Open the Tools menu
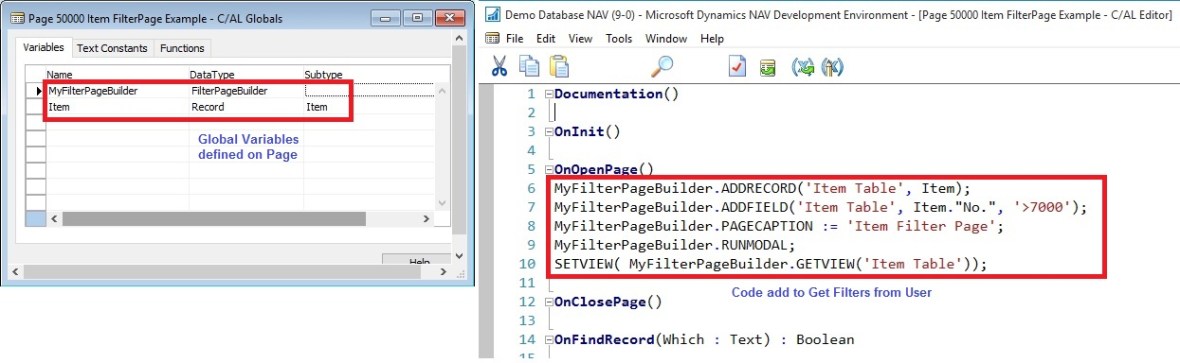This screenshot has height=363, width=1180. pos(619,38)
